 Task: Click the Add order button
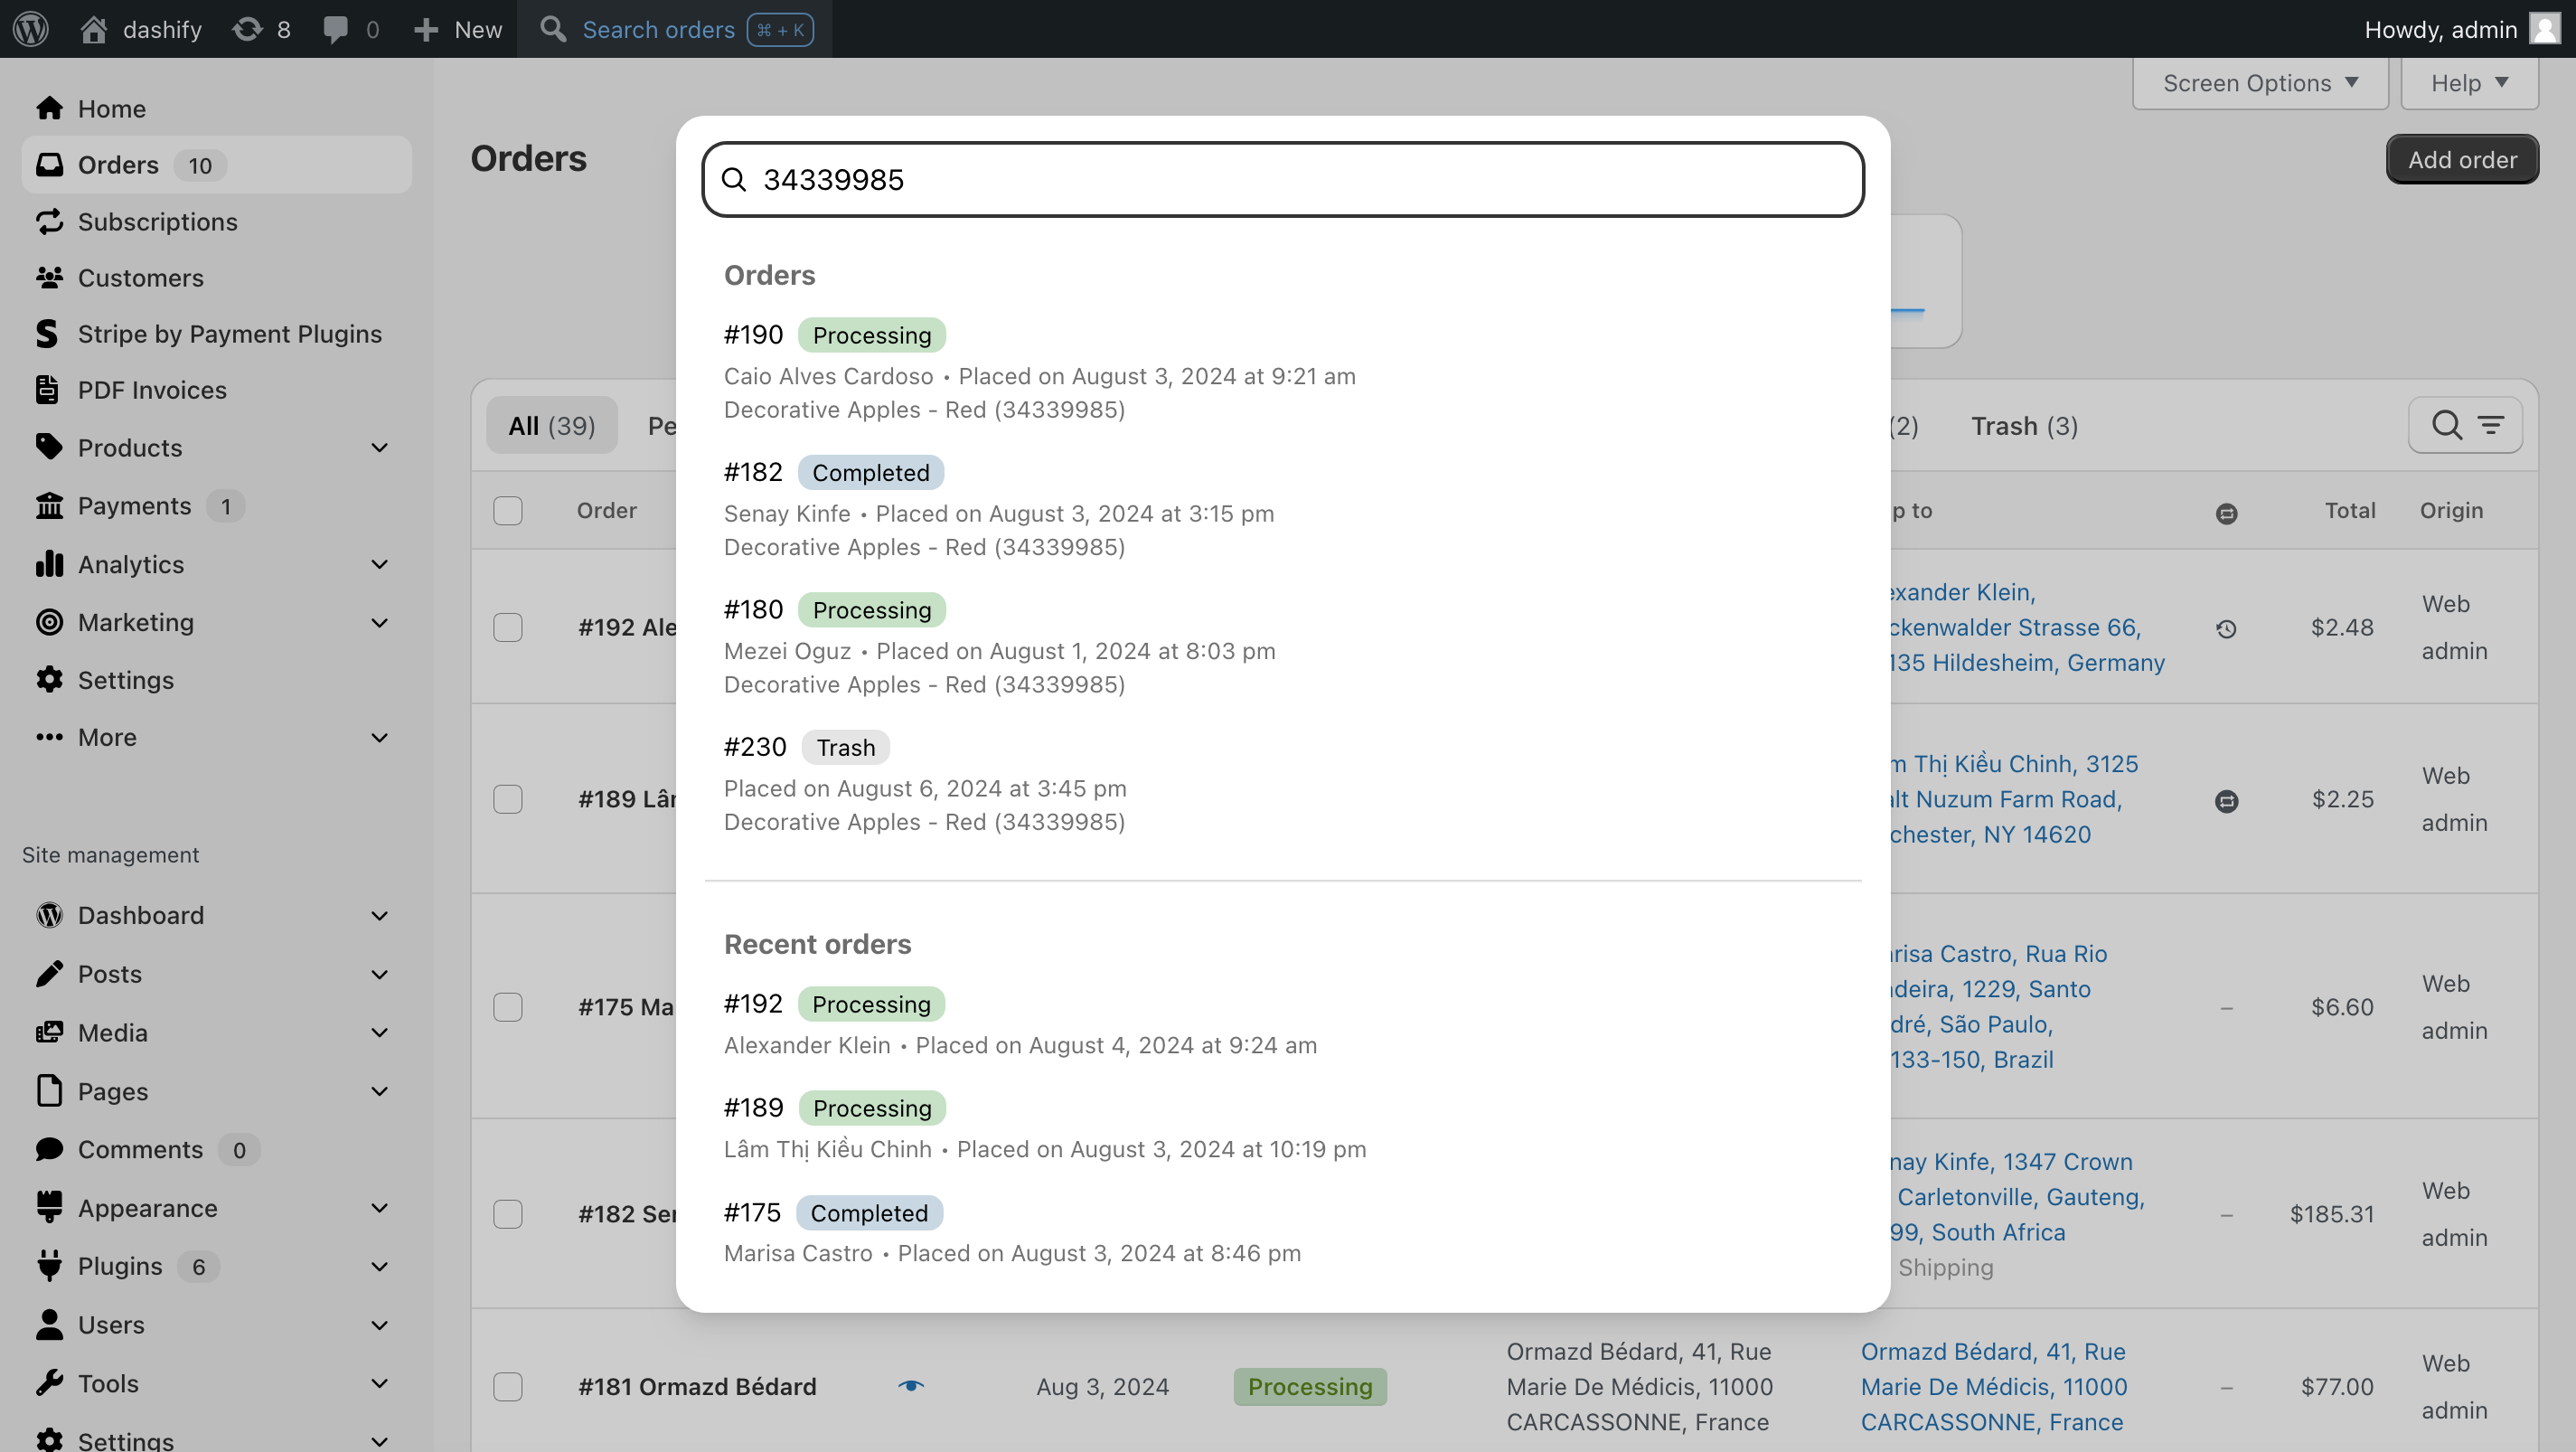pos(2463,159)
